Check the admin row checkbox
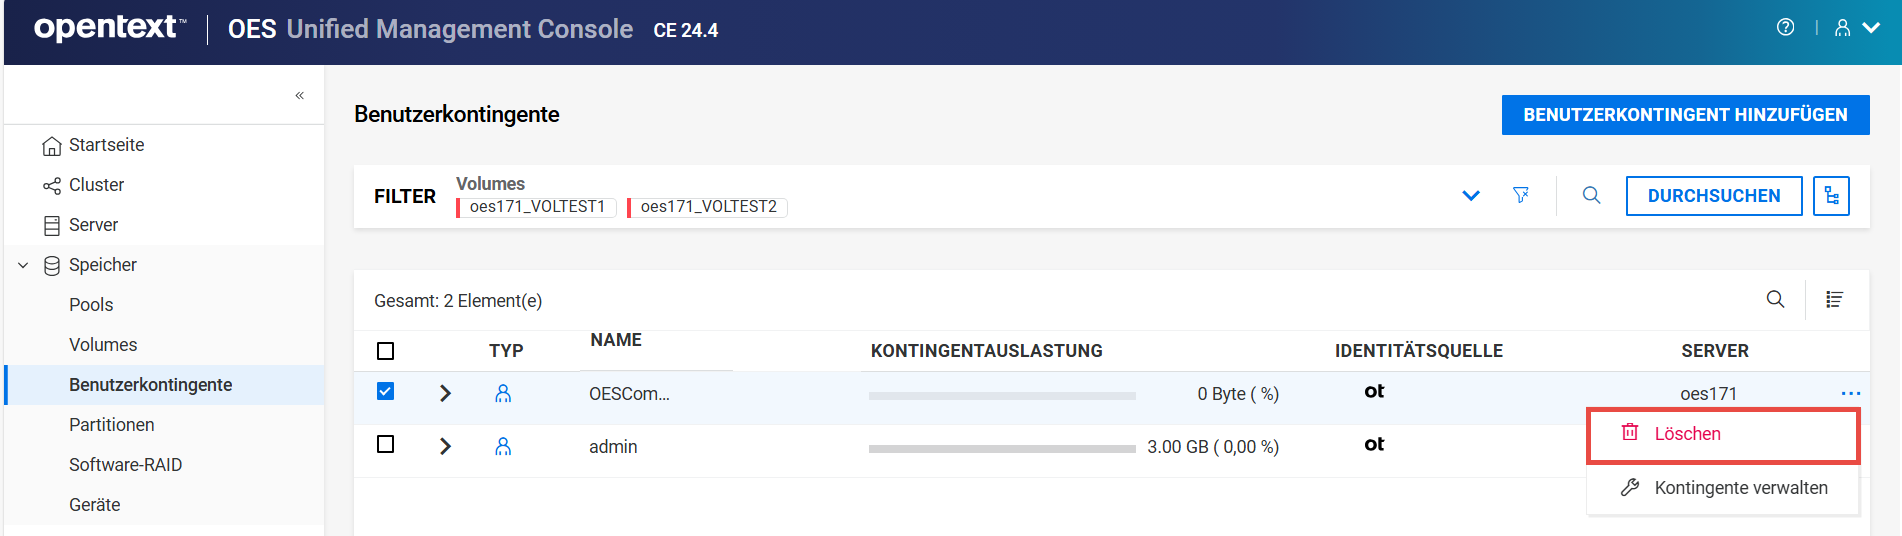The height and width of the screenshot is (536, 1902). (385, 444)
